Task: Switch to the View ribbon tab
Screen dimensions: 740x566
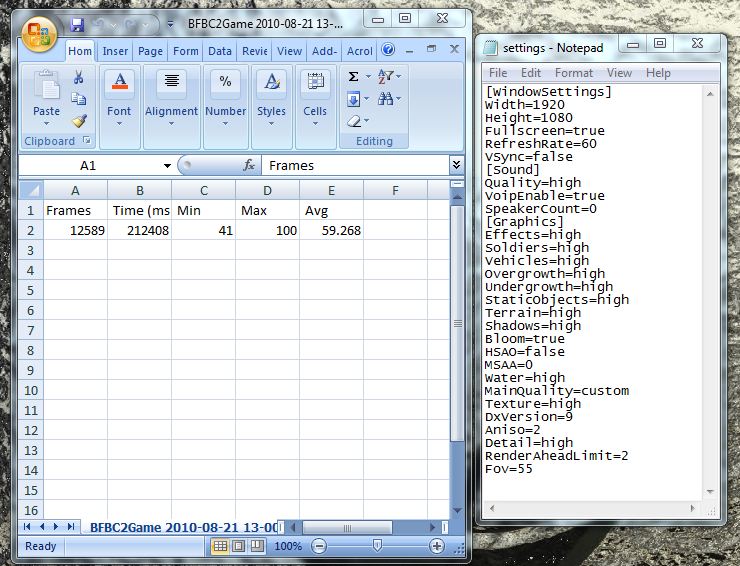Action: [289, 51]
